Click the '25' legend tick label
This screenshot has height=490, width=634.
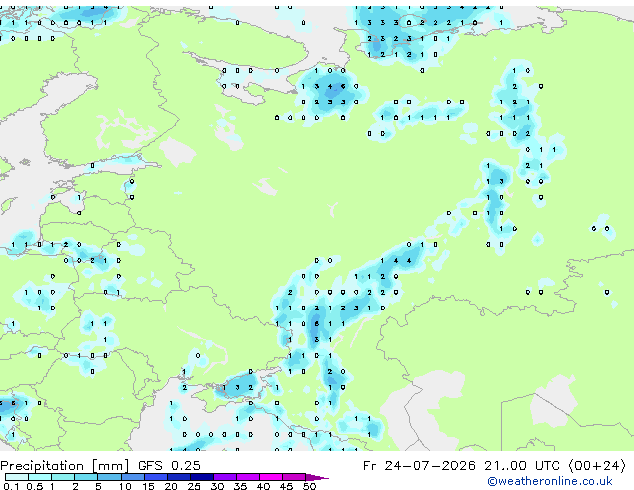(194, 486)
